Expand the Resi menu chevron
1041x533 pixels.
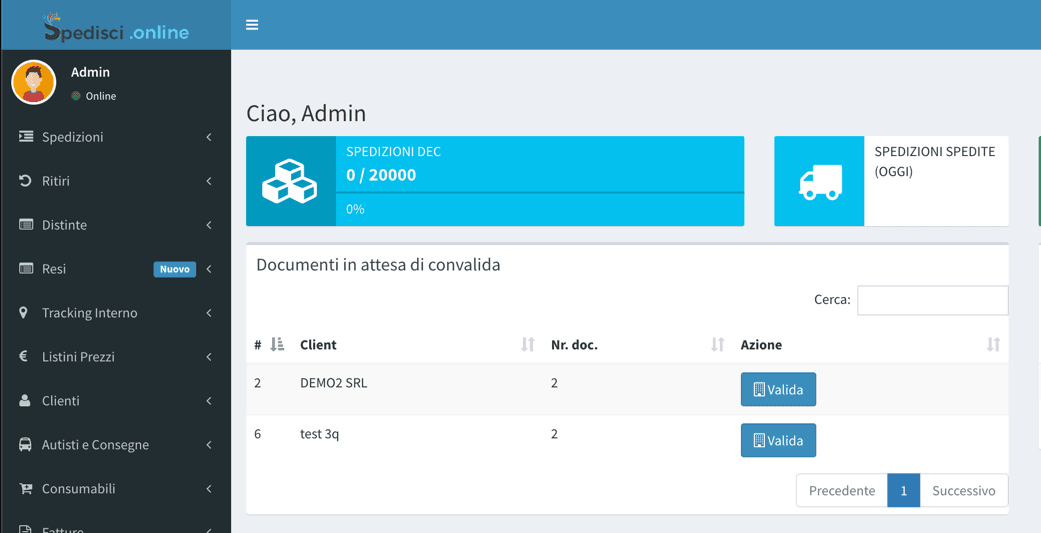[x=208, y=269]
